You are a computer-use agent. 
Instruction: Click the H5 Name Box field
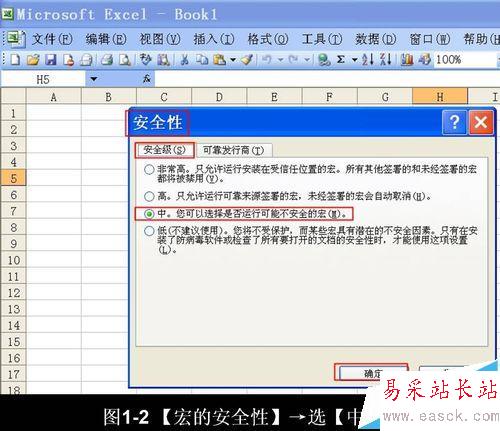tap(43, 79)
